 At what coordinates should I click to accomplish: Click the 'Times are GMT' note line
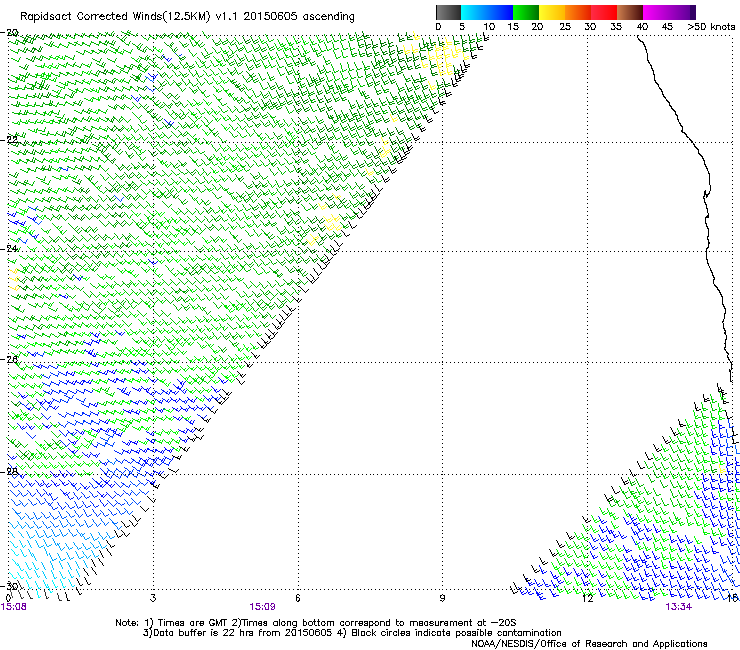(315, 623)
